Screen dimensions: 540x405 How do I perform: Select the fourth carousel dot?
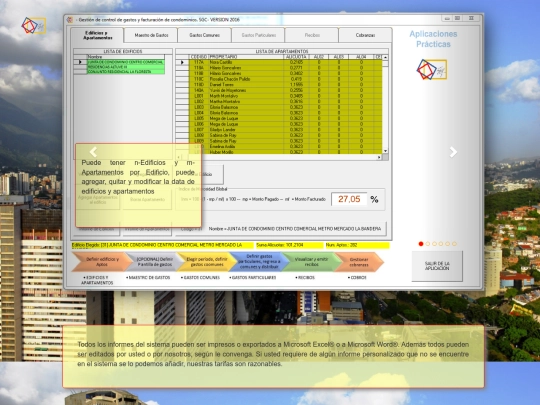coord(441,244)
